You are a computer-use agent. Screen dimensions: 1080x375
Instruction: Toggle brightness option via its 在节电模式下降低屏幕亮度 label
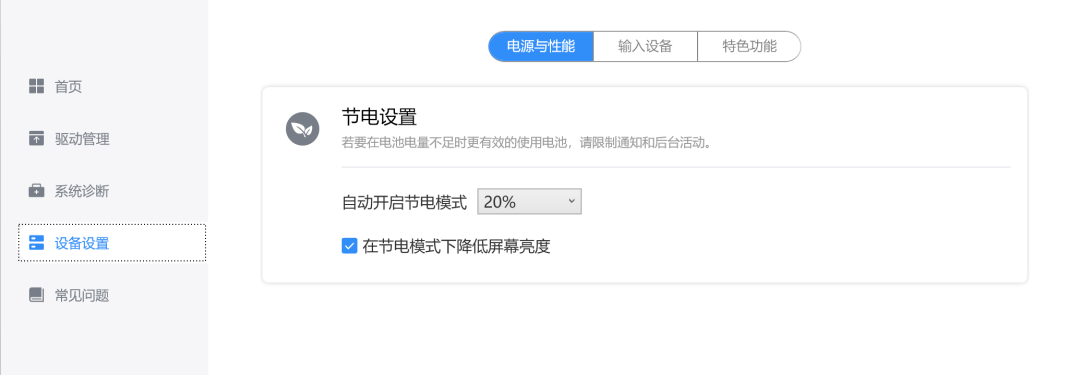point(456,245)
